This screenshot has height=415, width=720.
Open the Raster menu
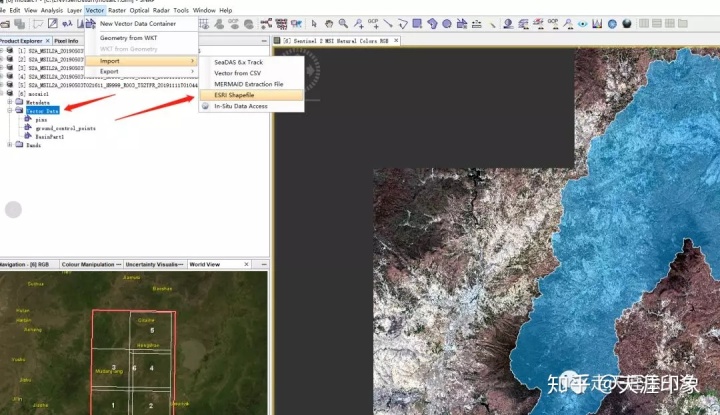point(117,10)
